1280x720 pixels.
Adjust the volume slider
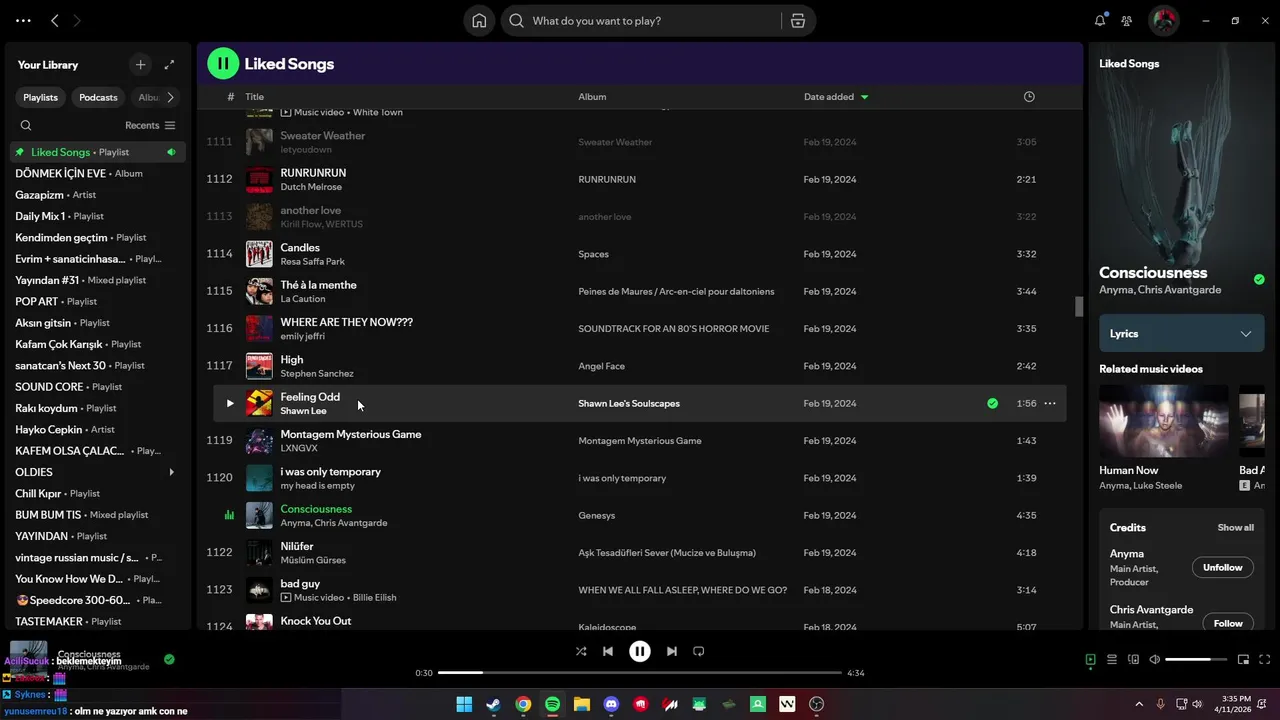coord(1196,660)
